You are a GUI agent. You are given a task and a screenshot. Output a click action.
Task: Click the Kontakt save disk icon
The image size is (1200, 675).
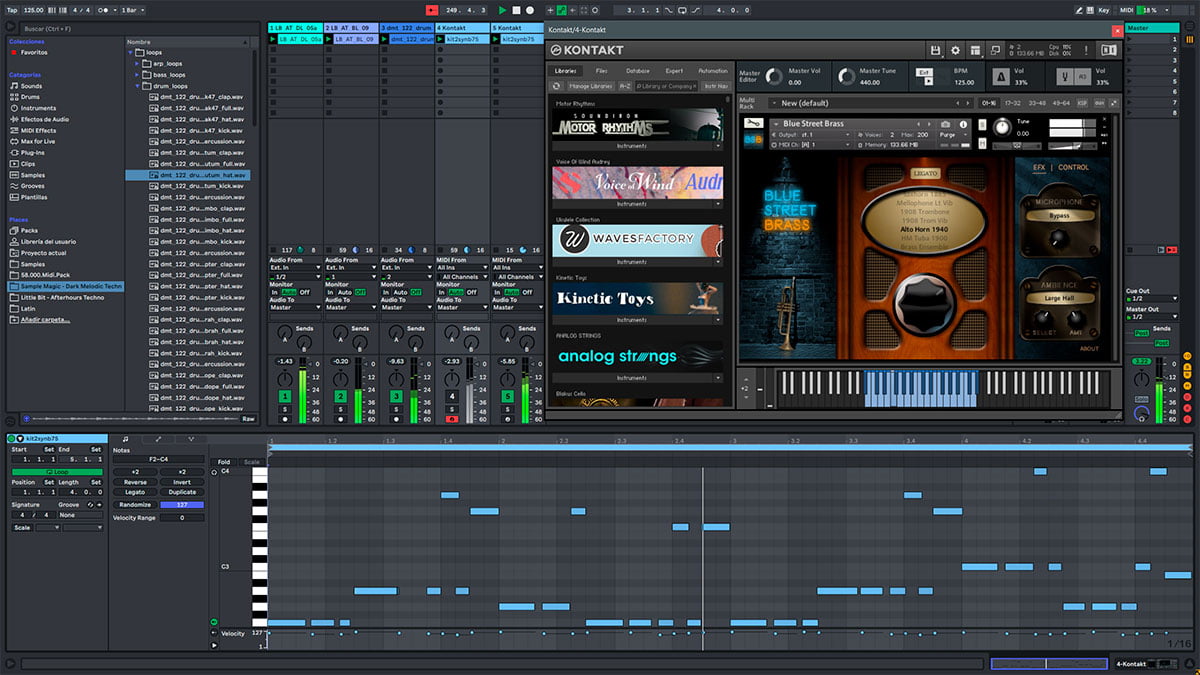[934, 50]
